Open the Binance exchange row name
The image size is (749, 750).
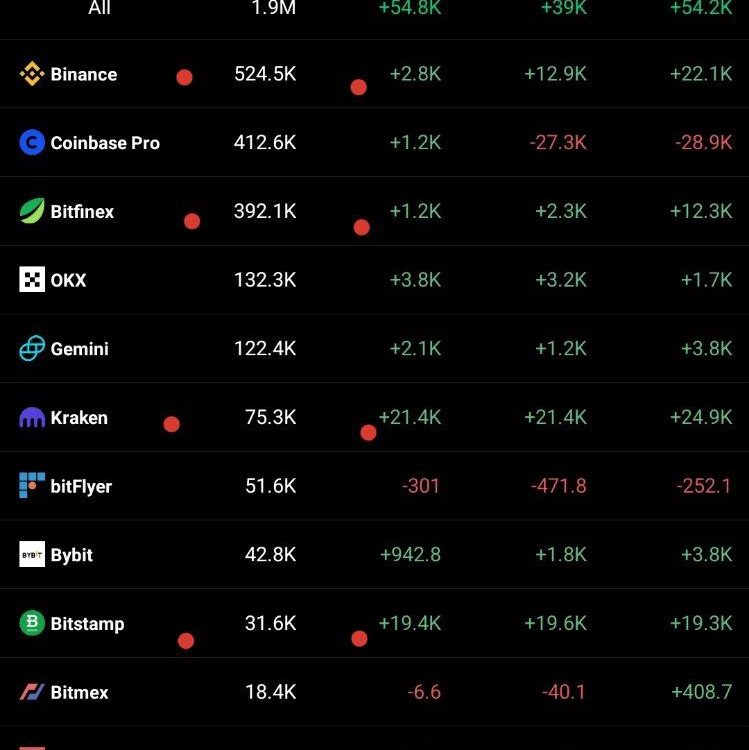(x=84, y=75)
